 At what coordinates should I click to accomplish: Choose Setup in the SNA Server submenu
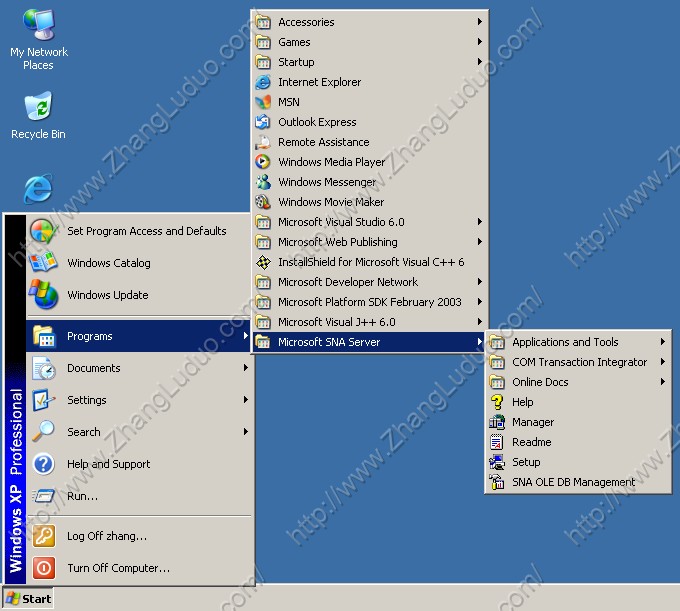click(x=578, y=462)
